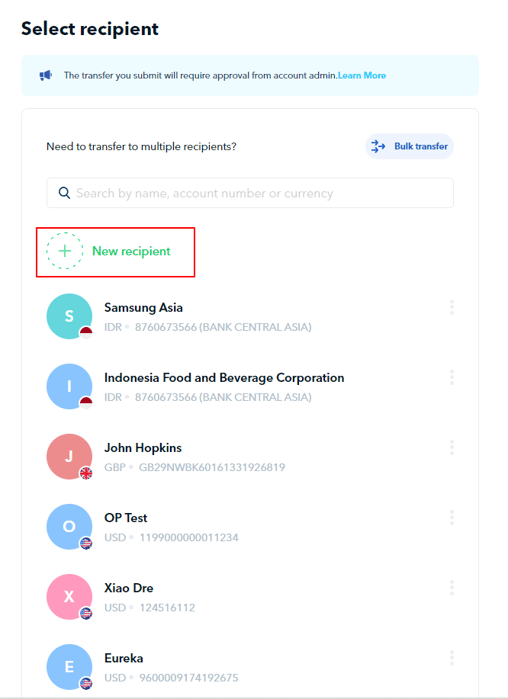The height and width of the screenshot is (699, 508).
Task: Click the megaphone announcement icon
Action: point(46,75)
